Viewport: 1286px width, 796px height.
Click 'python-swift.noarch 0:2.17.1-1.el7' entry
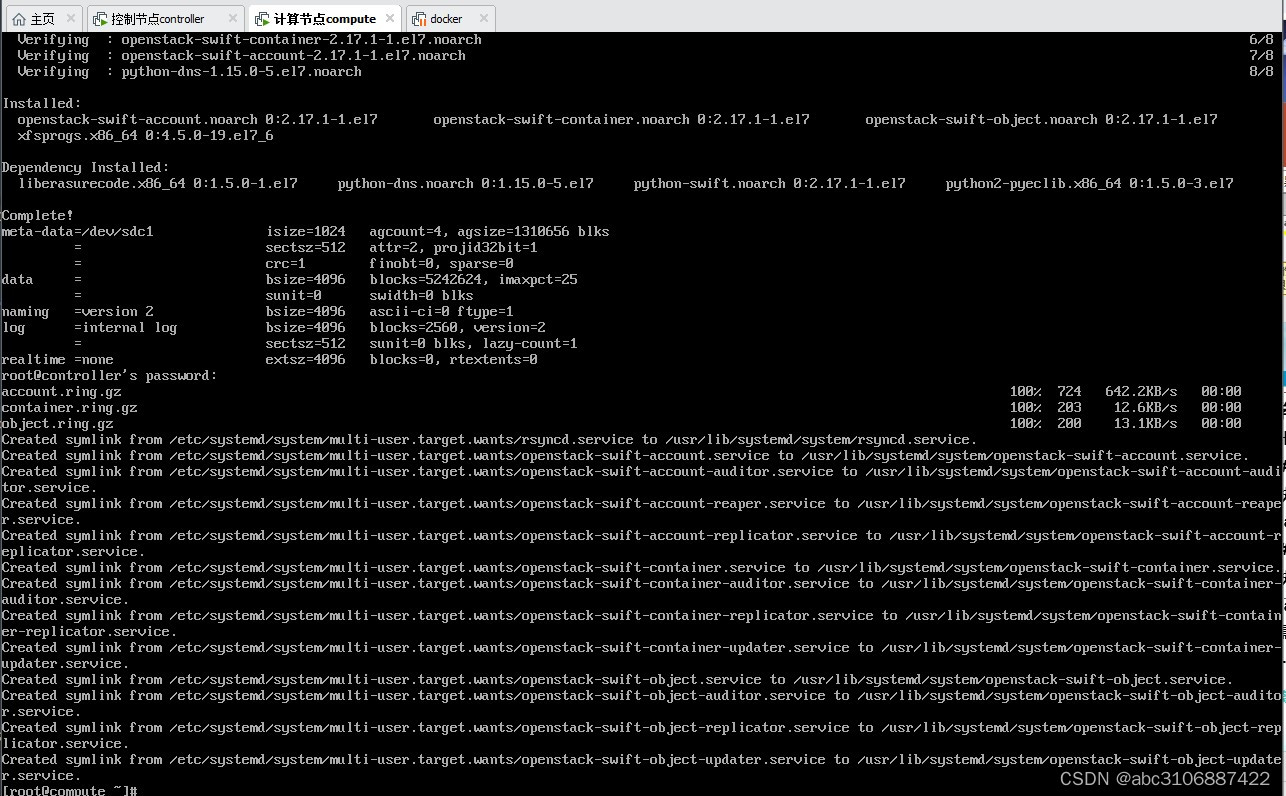pyautogui.click(x=769, y=184)
